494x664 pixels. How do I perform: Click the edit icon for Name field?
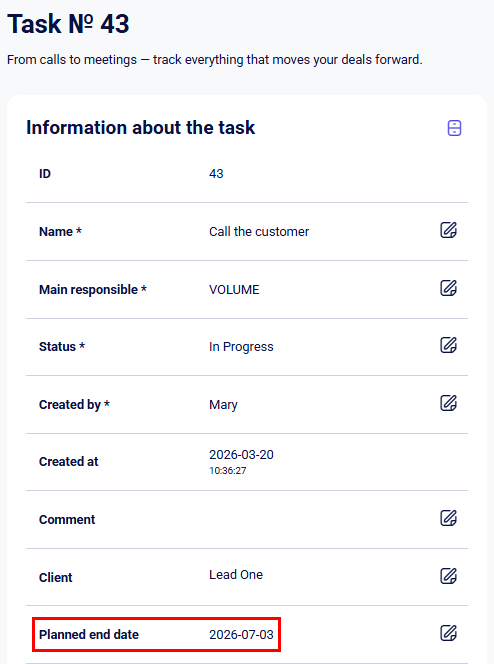(448, 230)
